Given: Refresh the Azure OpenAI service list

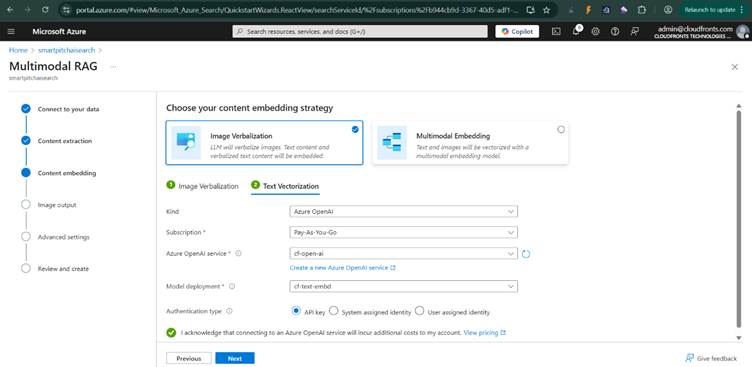Looking at the screenshot, I should tap(526, 254).
